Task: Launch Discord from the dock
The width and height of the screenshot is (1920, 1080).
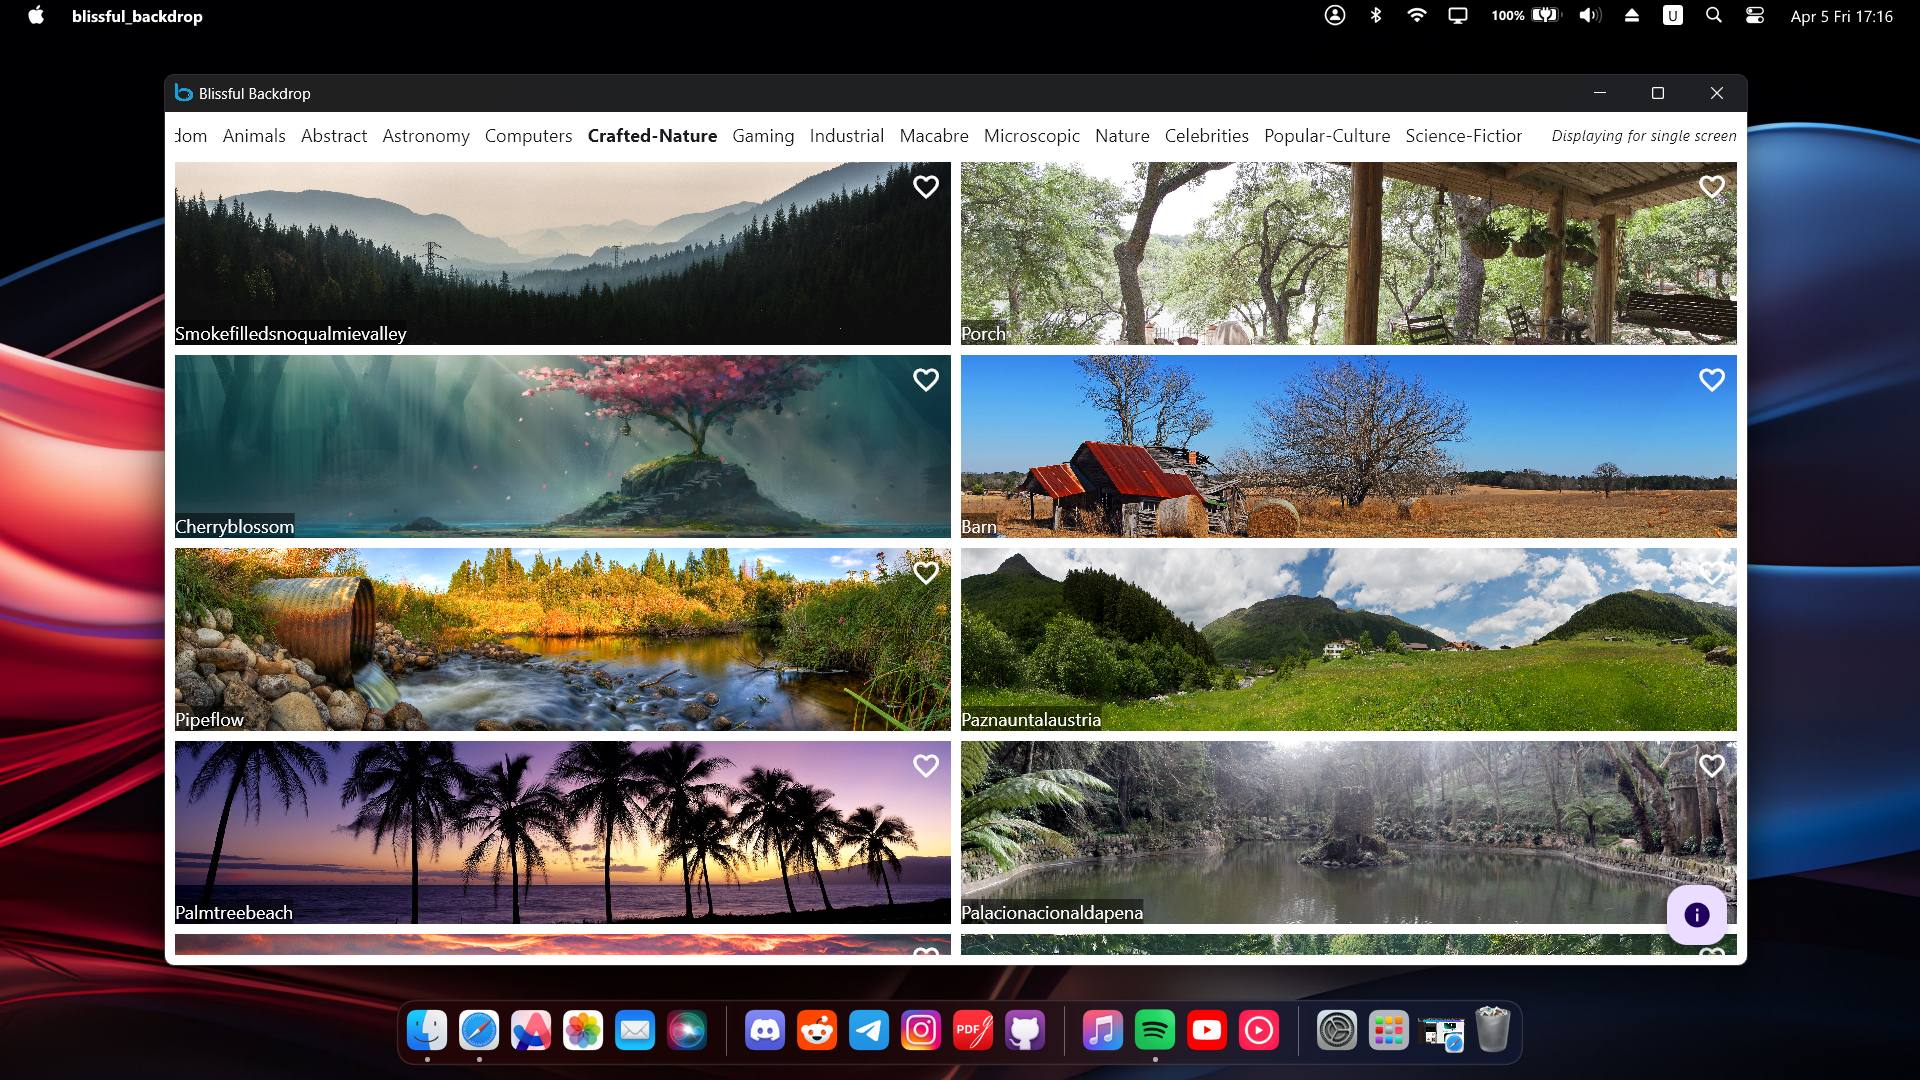Action: (765, 1030)
